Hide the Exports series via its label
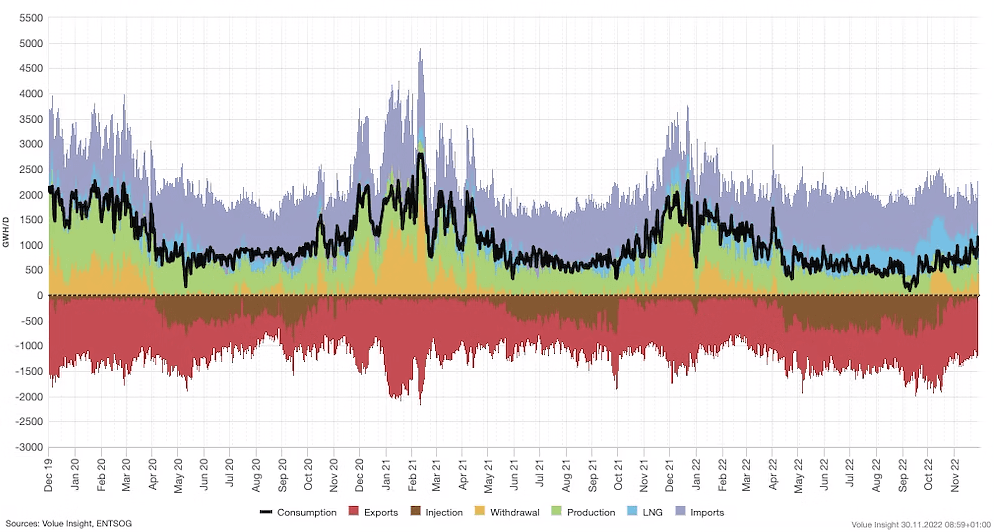994x532 pixels. 381,513
